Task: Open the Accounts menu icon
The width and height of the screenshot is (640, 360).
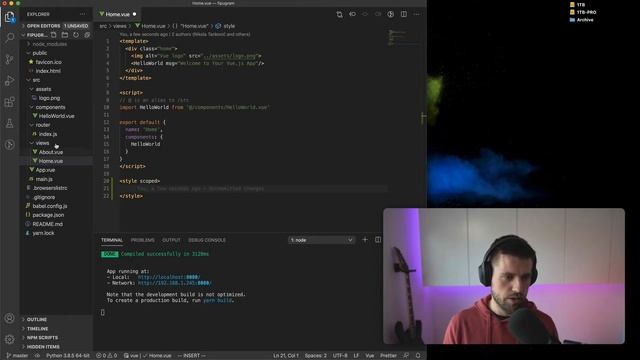Action: (x=9, y=318)
